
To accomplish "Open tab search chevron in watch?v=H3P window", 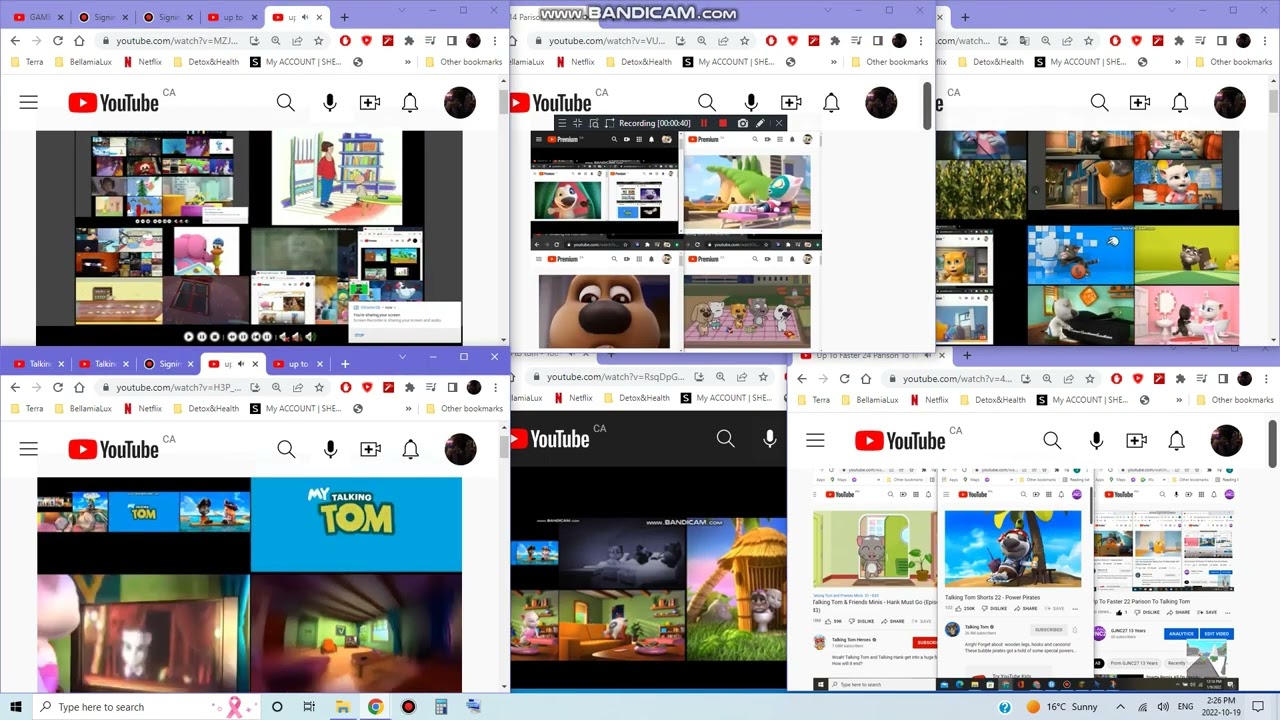I will [x=402, y=356].
